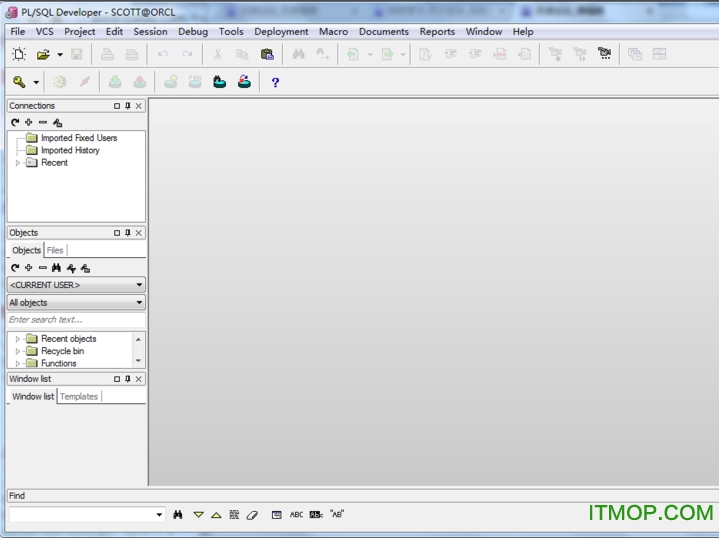Image resolution: width=719 pixels, height=538 pixels.
Task: Select the Window list tab
Action: pyautogui.click(x=33, y=397)
